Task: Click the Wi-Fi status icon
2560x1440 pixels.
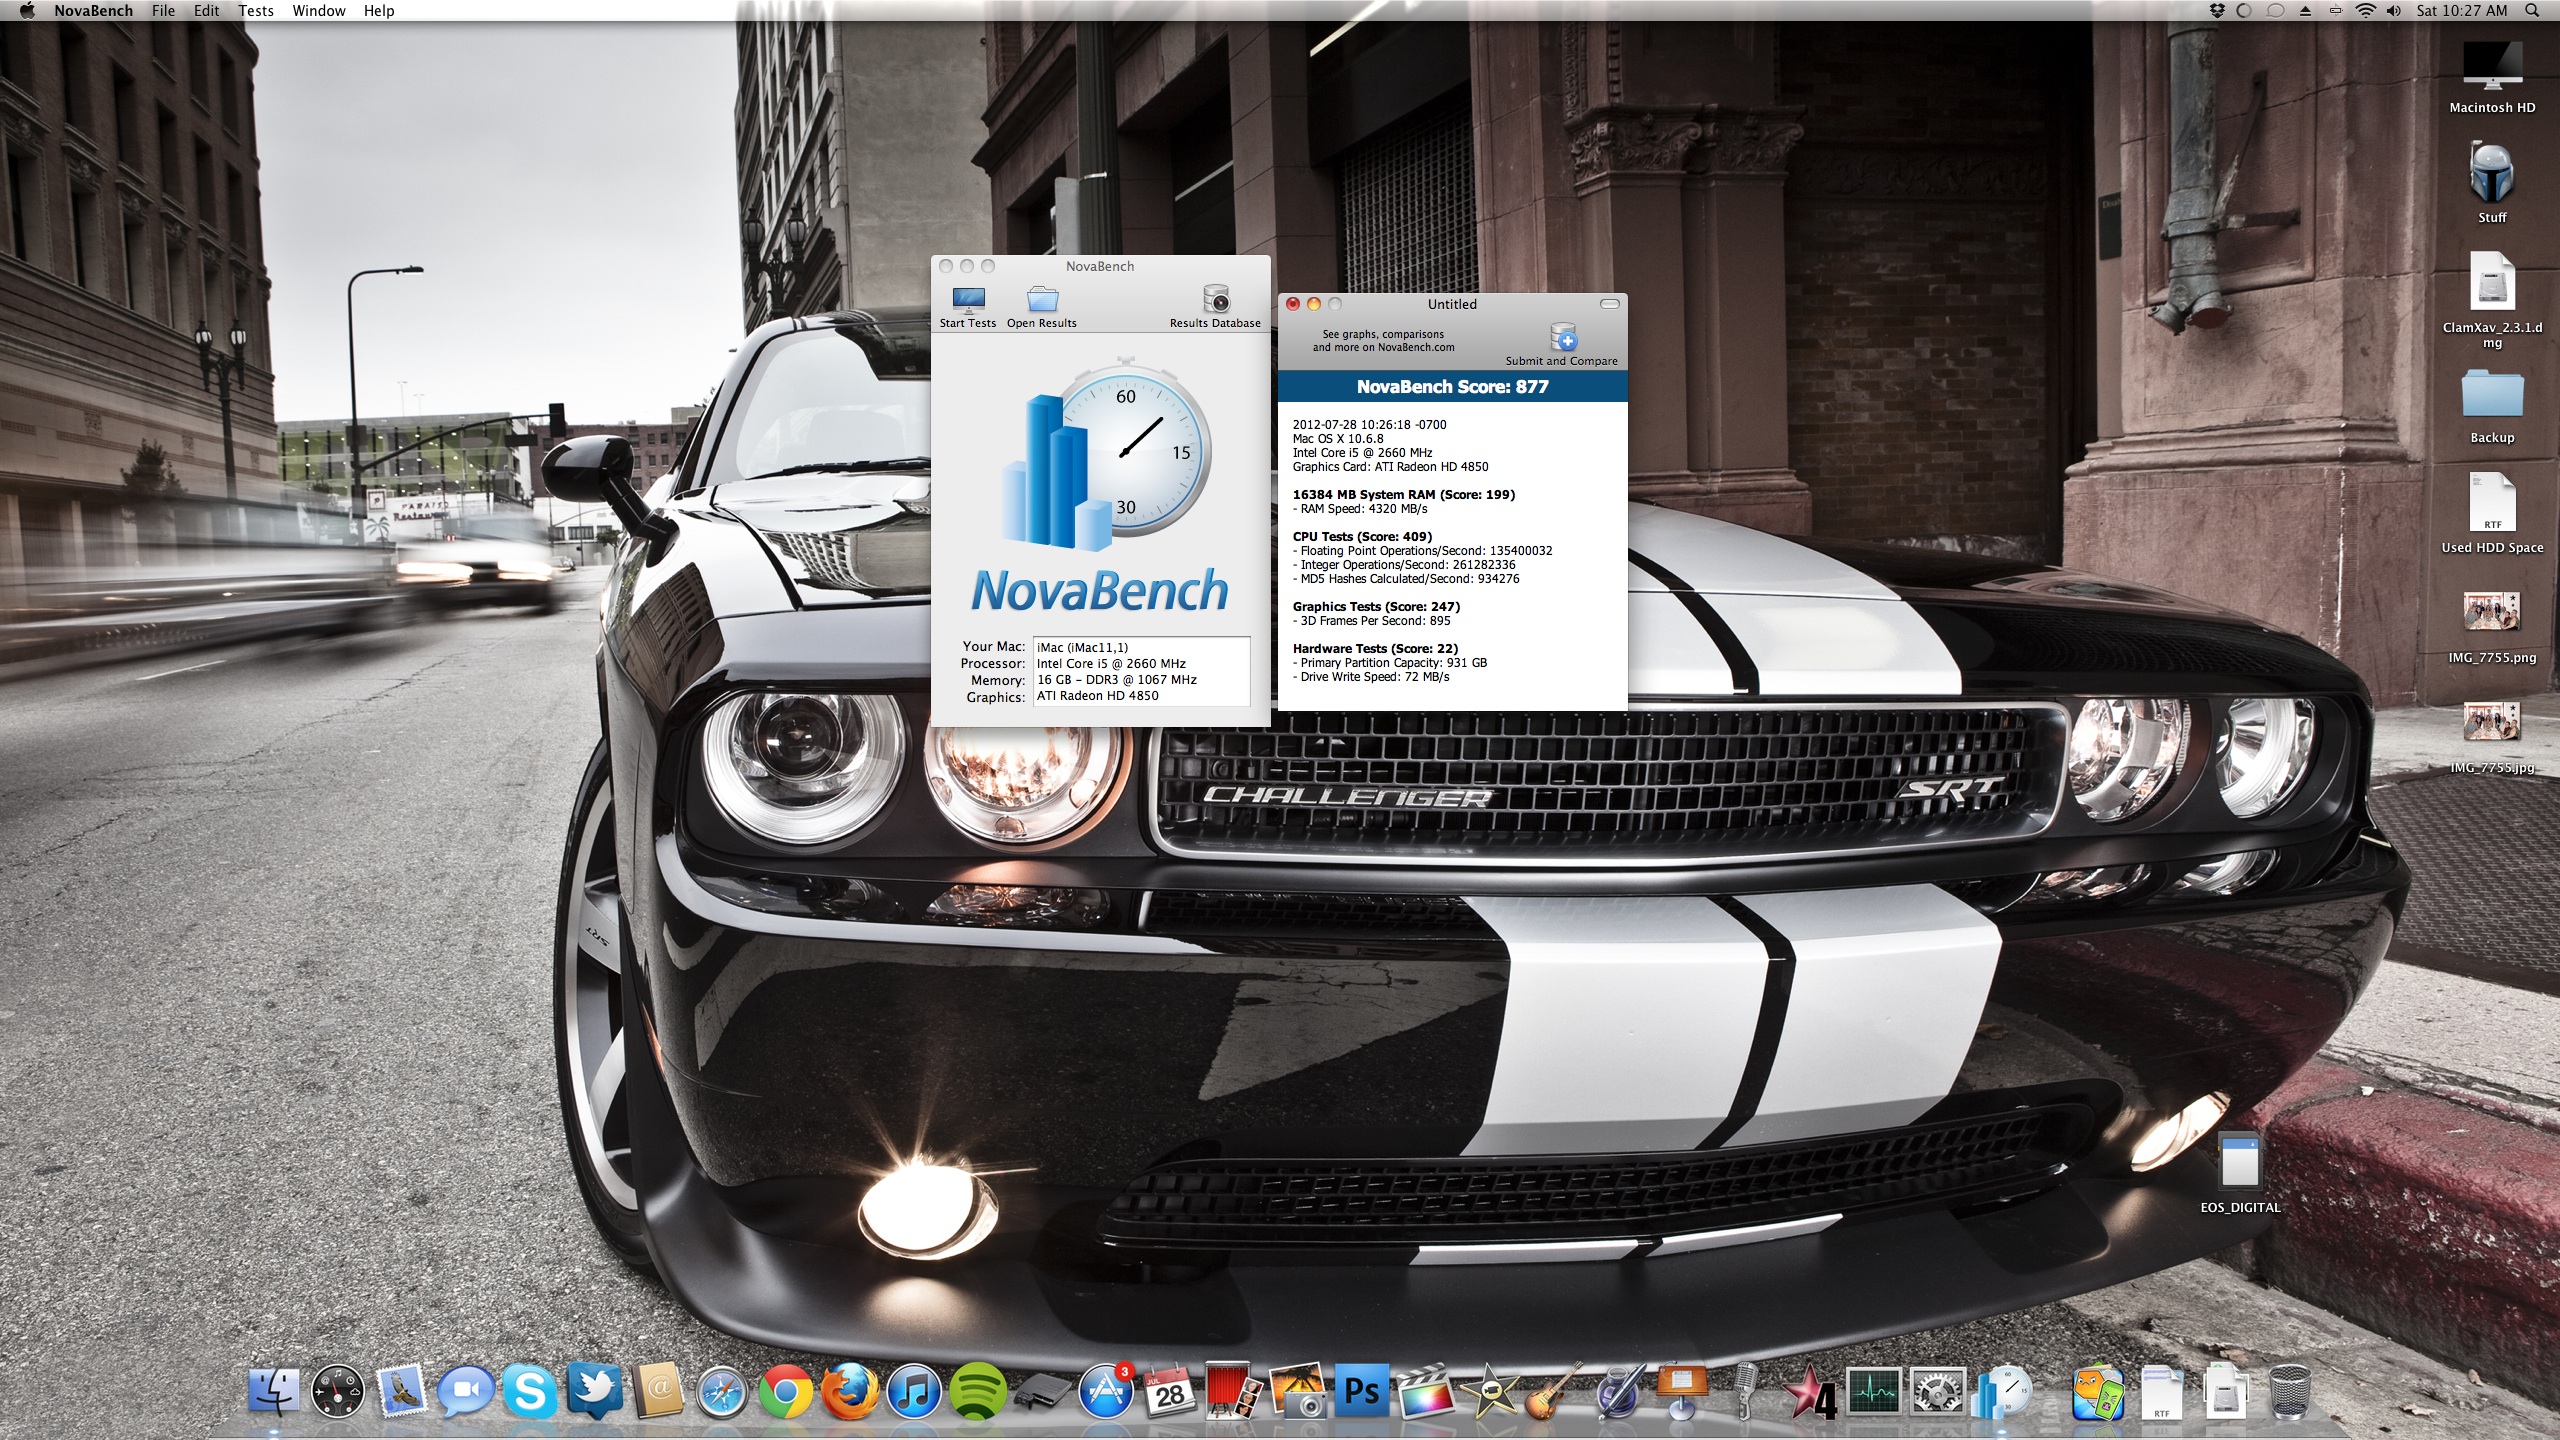Action: [2365, 11]
